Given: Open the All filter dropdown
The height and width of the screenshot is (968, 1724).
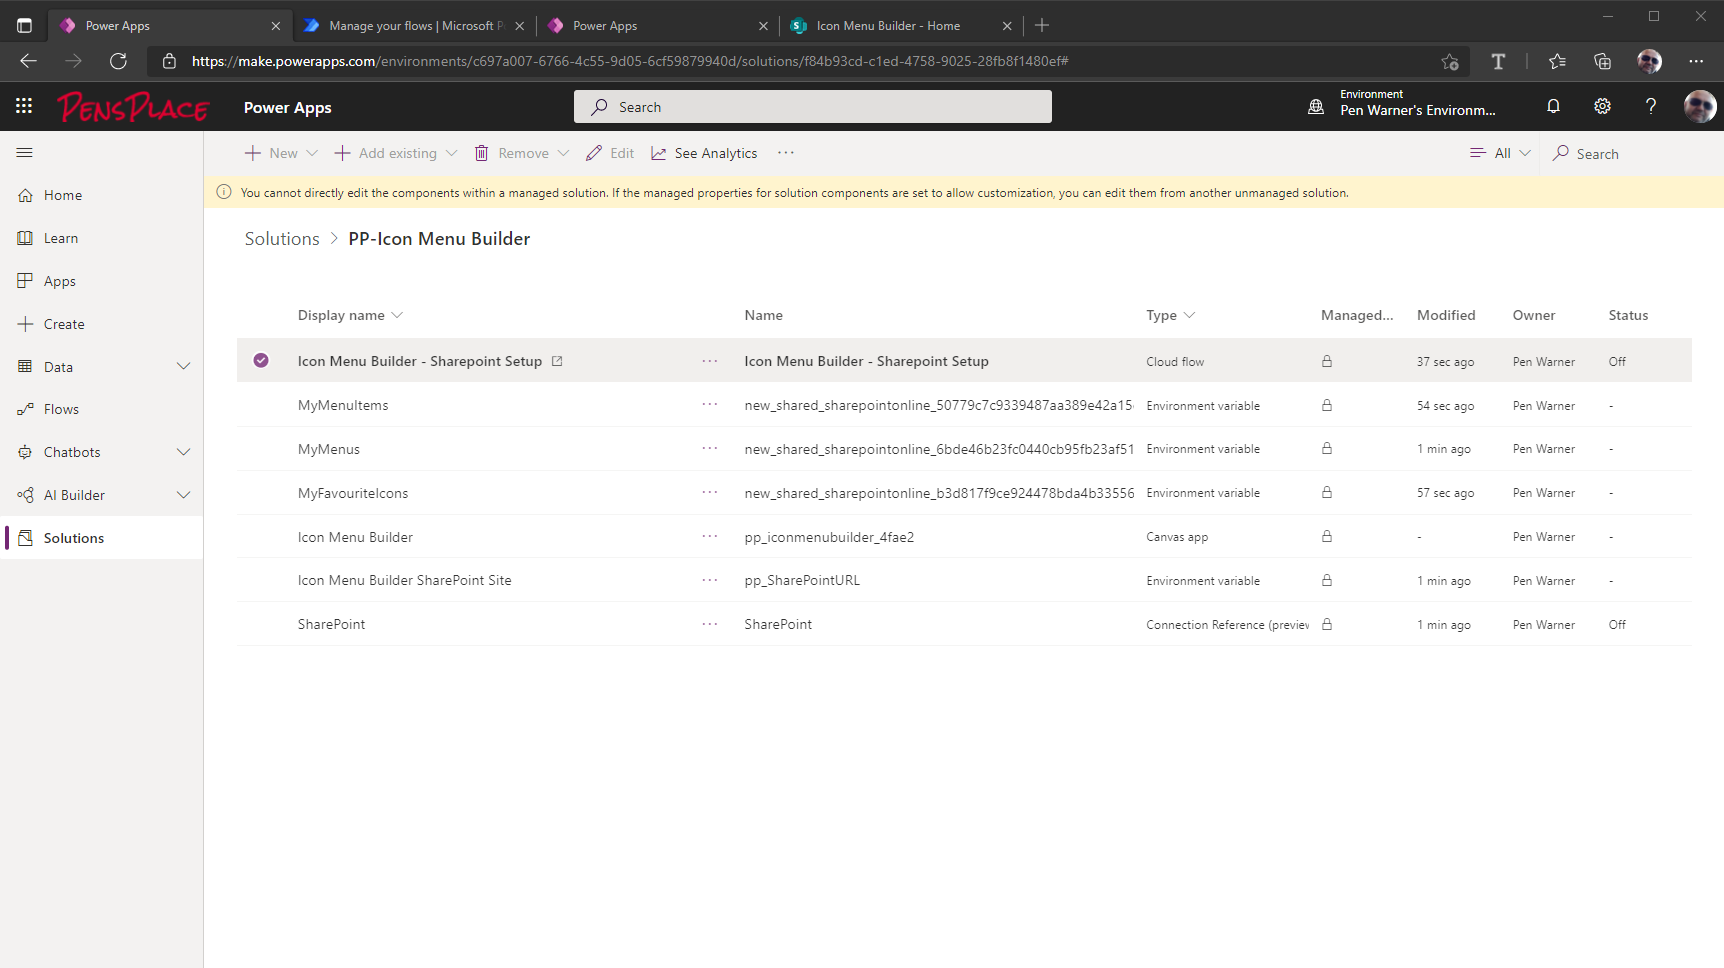Looking at the screenshot, I should coord(1500,153).
